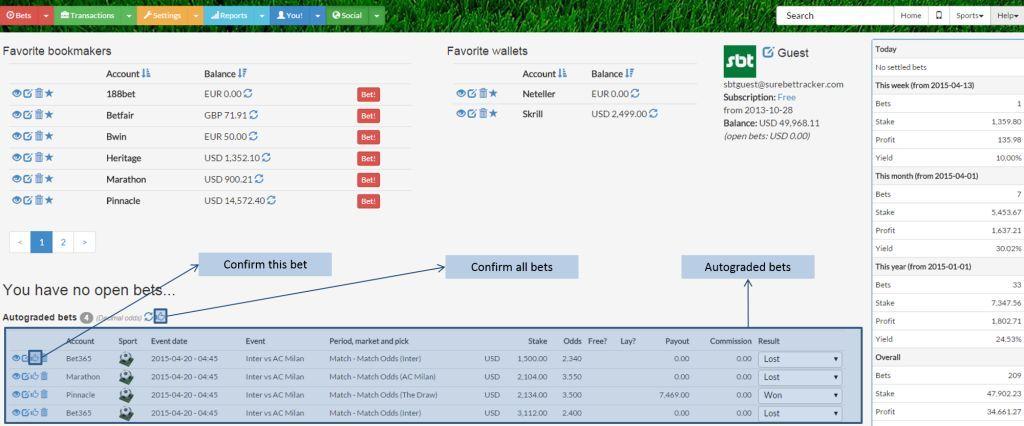Toggle the favorite star for Pinnacle
Viewport: 1024px width, 426px height.
click(x=49, y=200)
